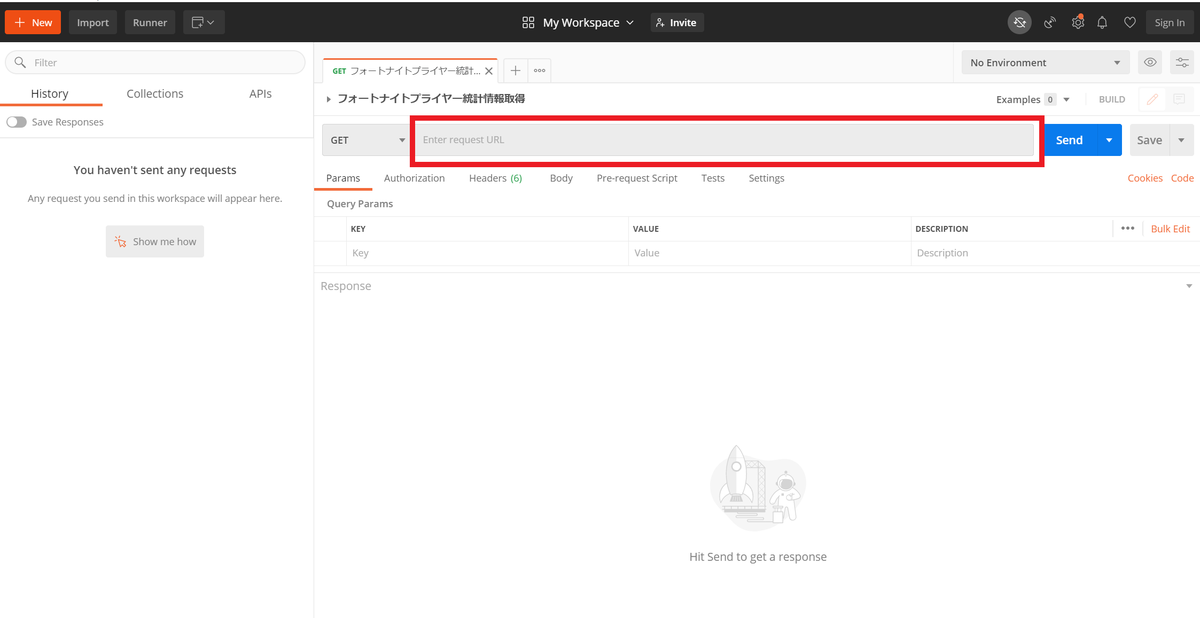
Task: Enable the Save Responses toggle
Action: click(x=16, y=121)
